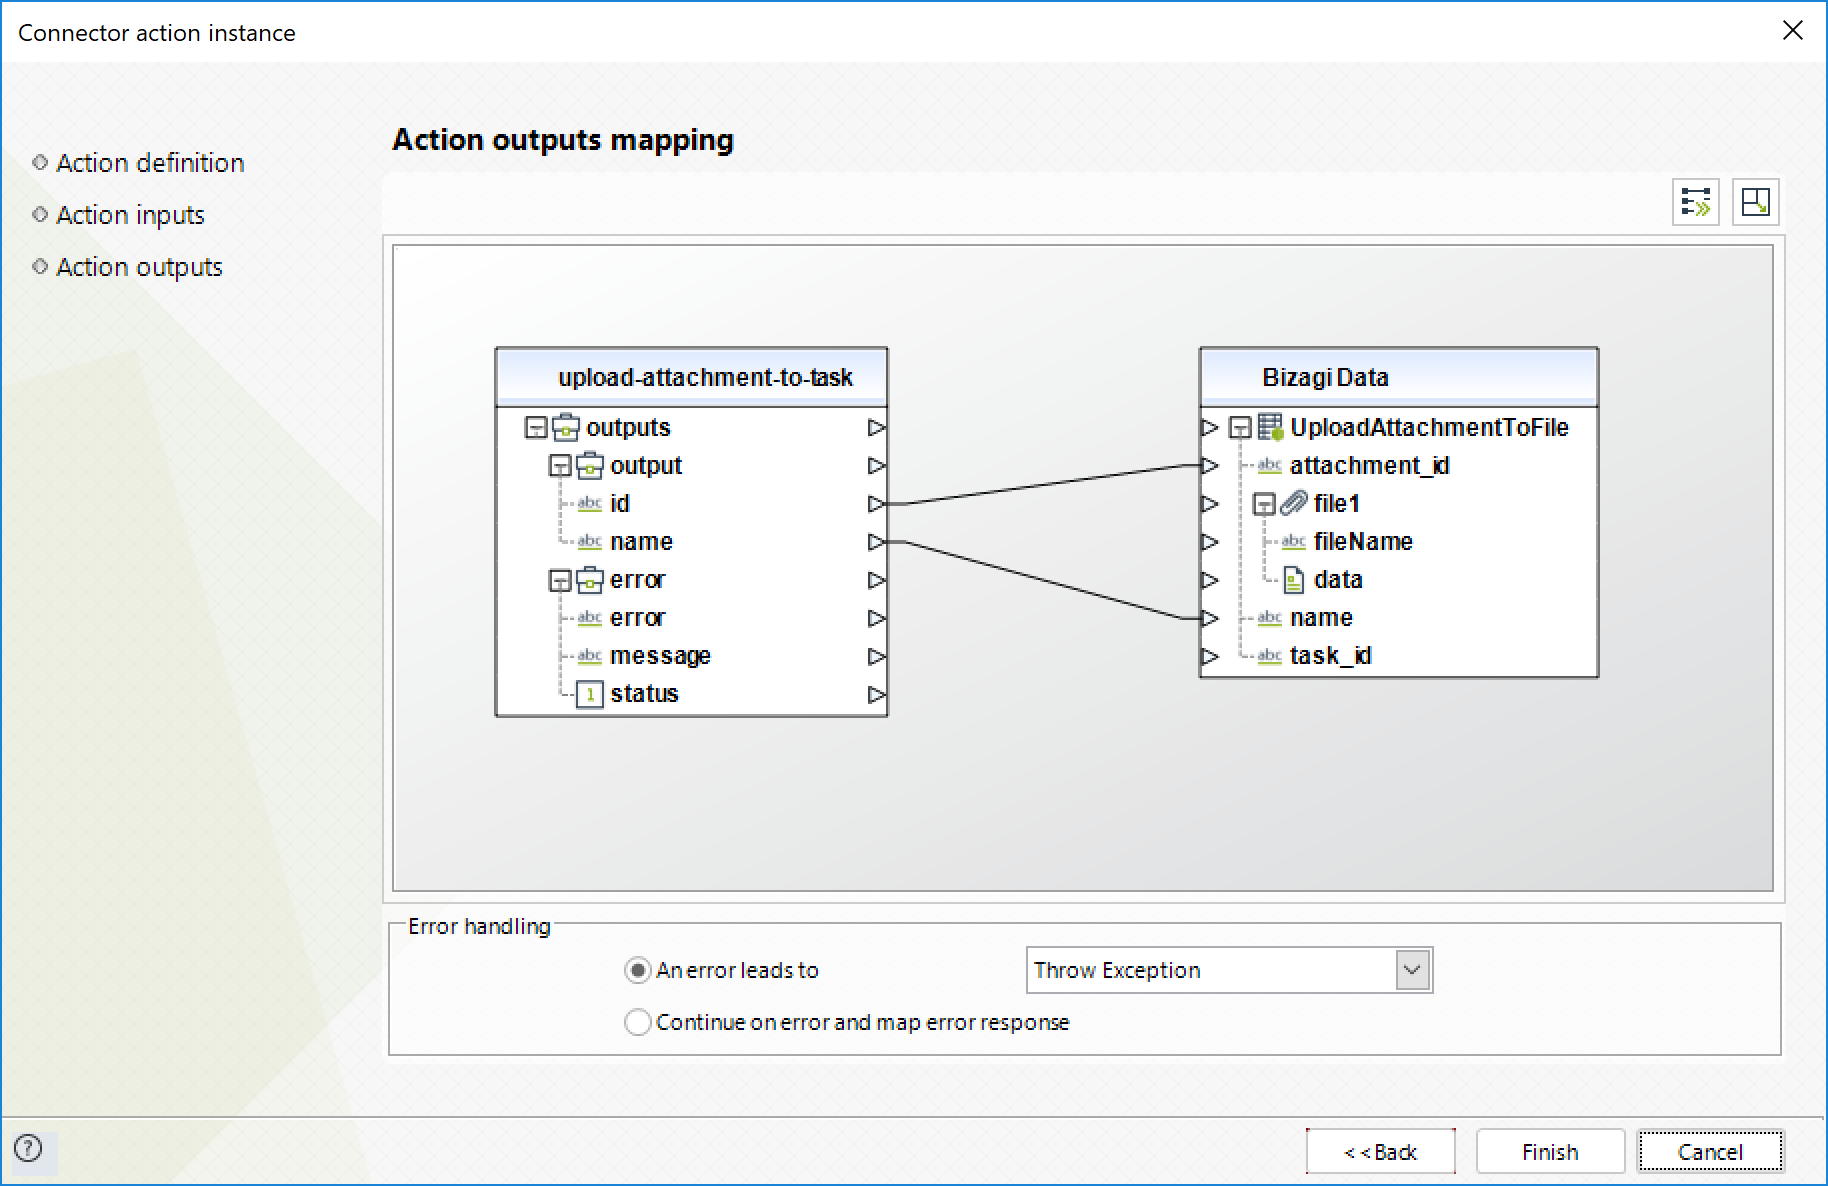Click the input connector arrow for fileName
The height and width of the screenshot is (1186, 1828).
tap(1210, 541)
